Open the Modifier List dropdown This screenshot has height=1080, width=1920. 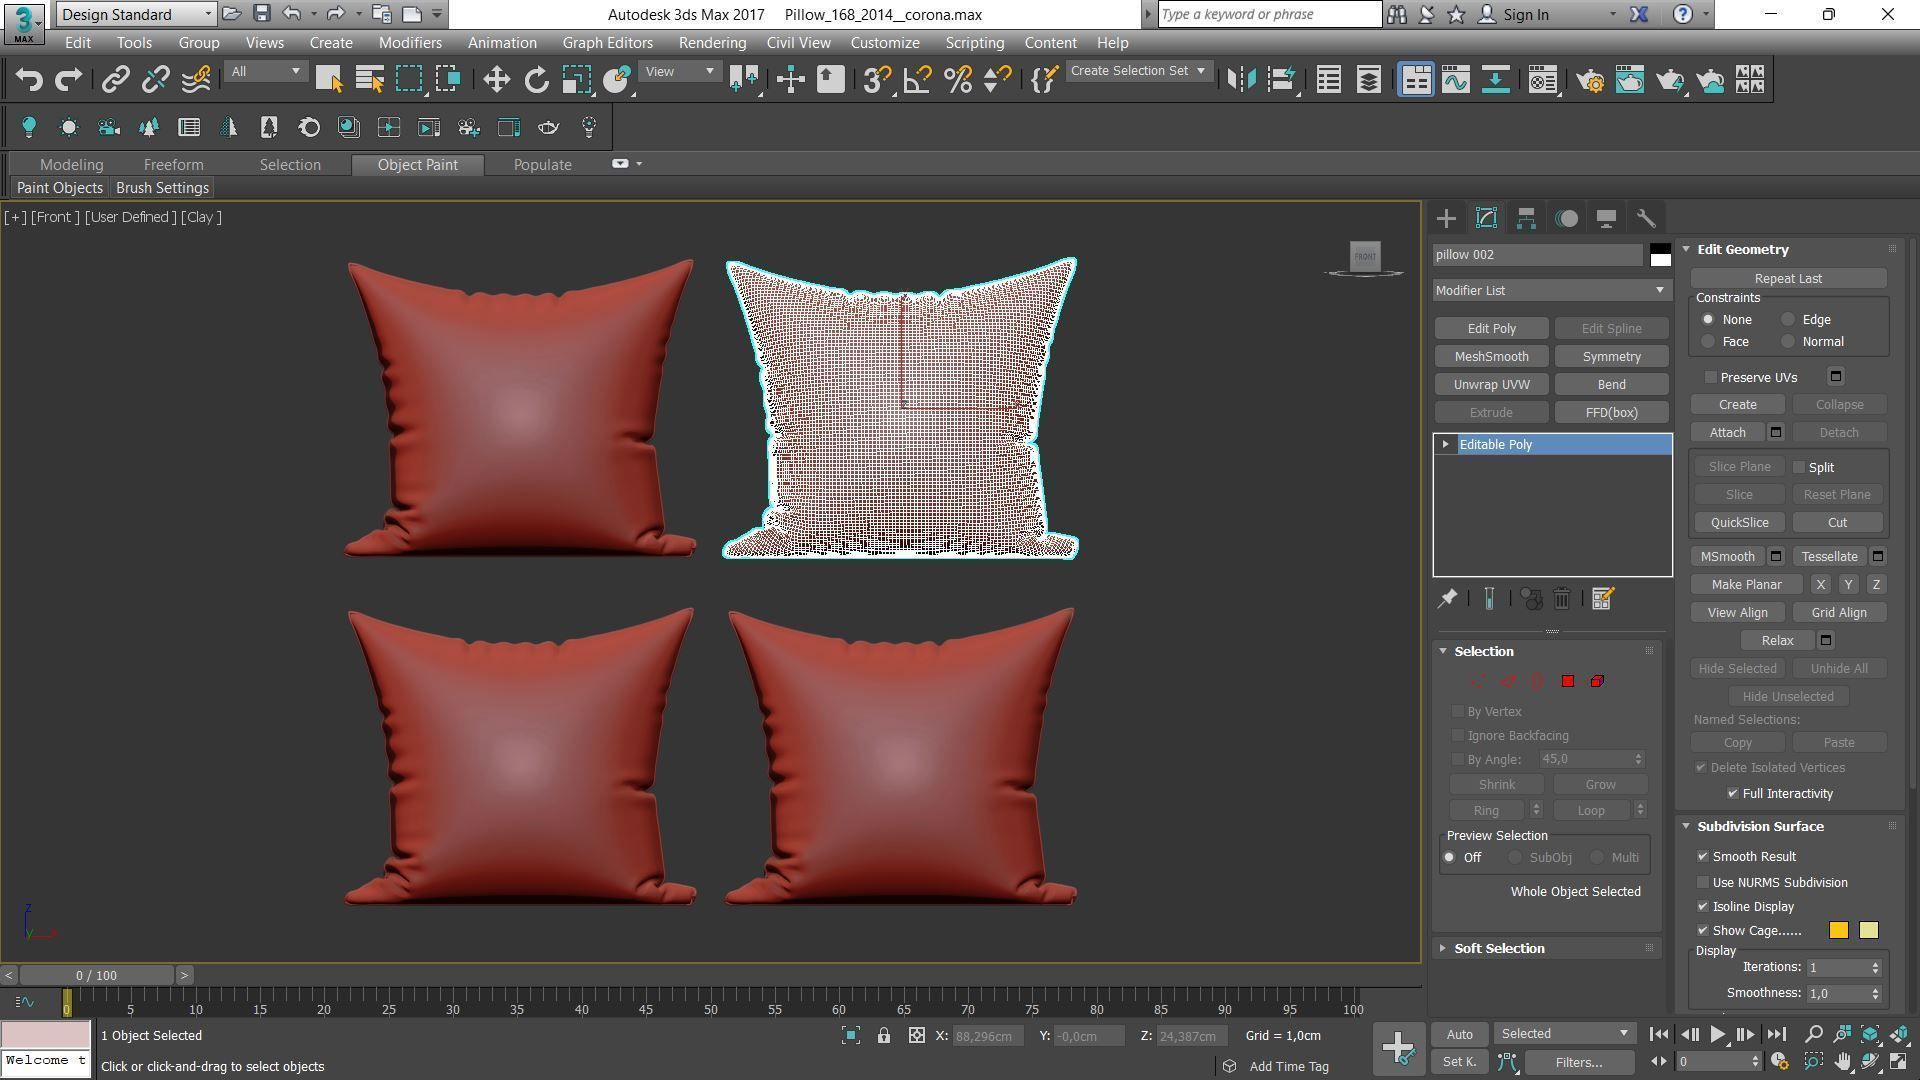coord(1551,291)
